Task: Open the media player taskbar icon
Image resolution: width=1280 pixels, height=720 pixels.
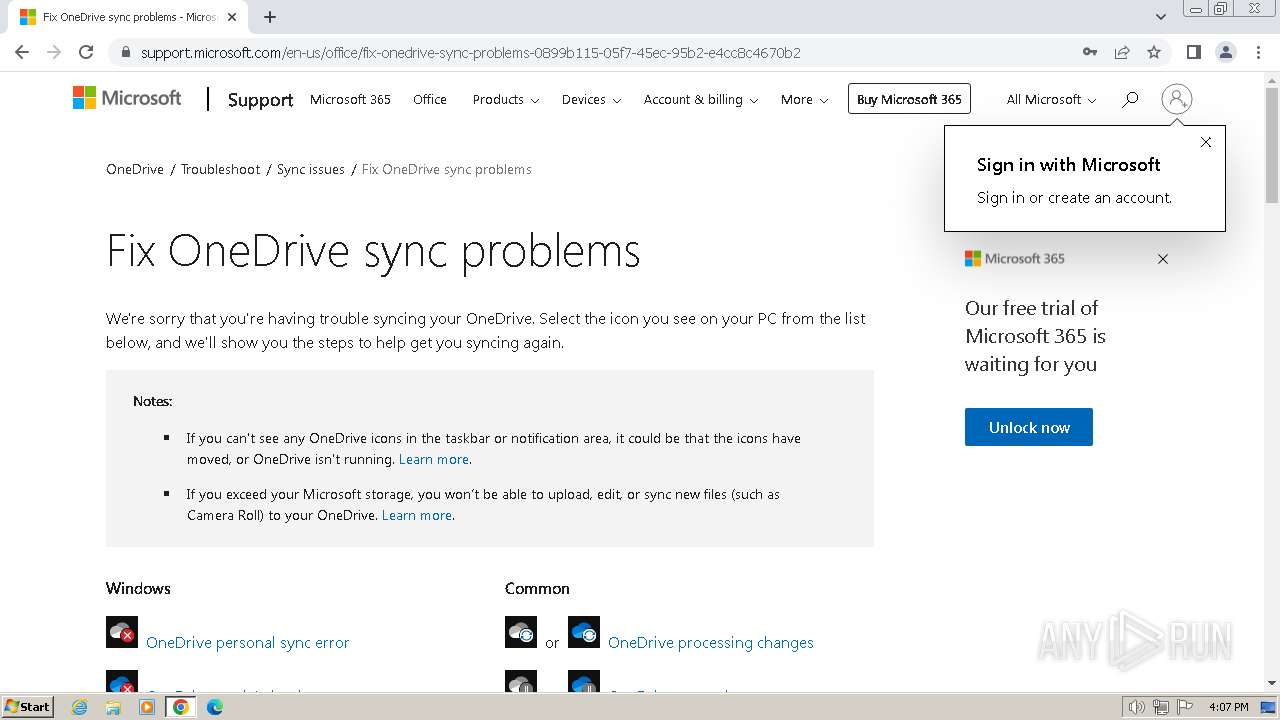Action: (x=147, y=707)
